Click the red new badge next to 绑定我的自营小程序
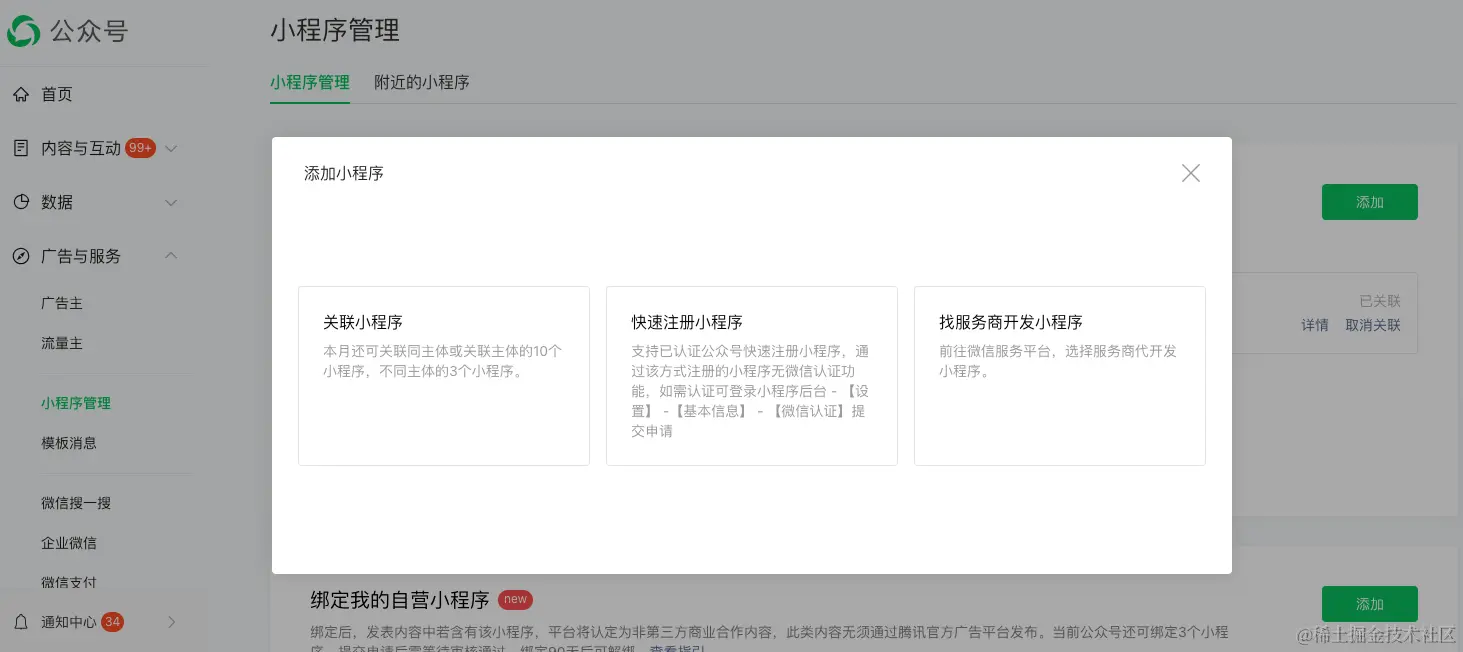1463x652 pixels. (515, 600)
